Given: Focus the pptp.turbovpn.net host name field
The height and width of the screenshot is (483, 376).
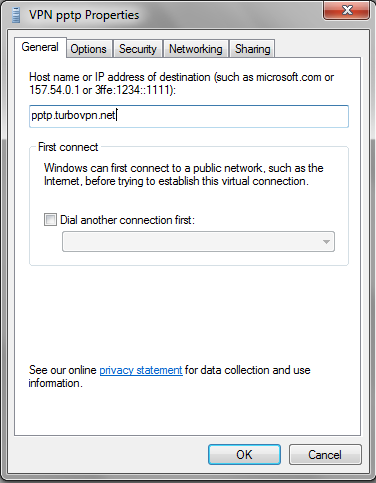Looking at the screenshot, I should [189, 116].
